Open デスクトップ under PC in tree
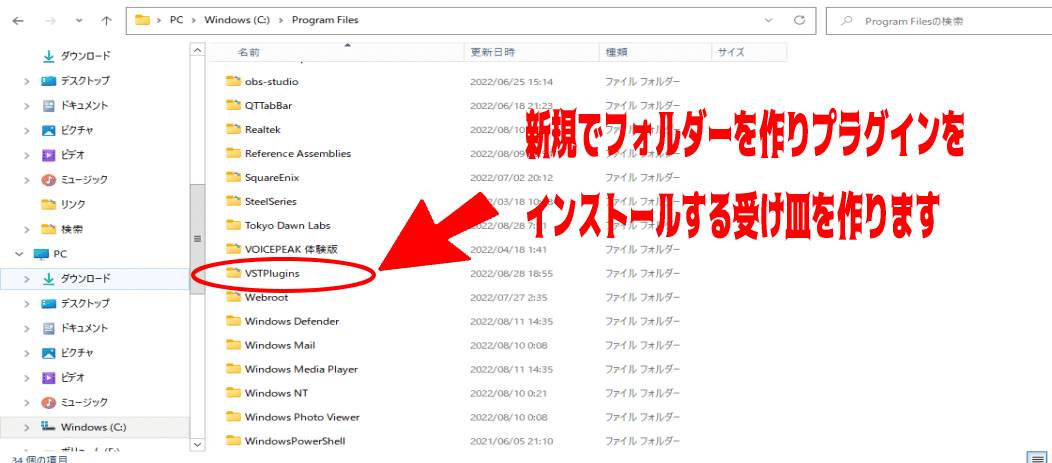 coord(85,303)
